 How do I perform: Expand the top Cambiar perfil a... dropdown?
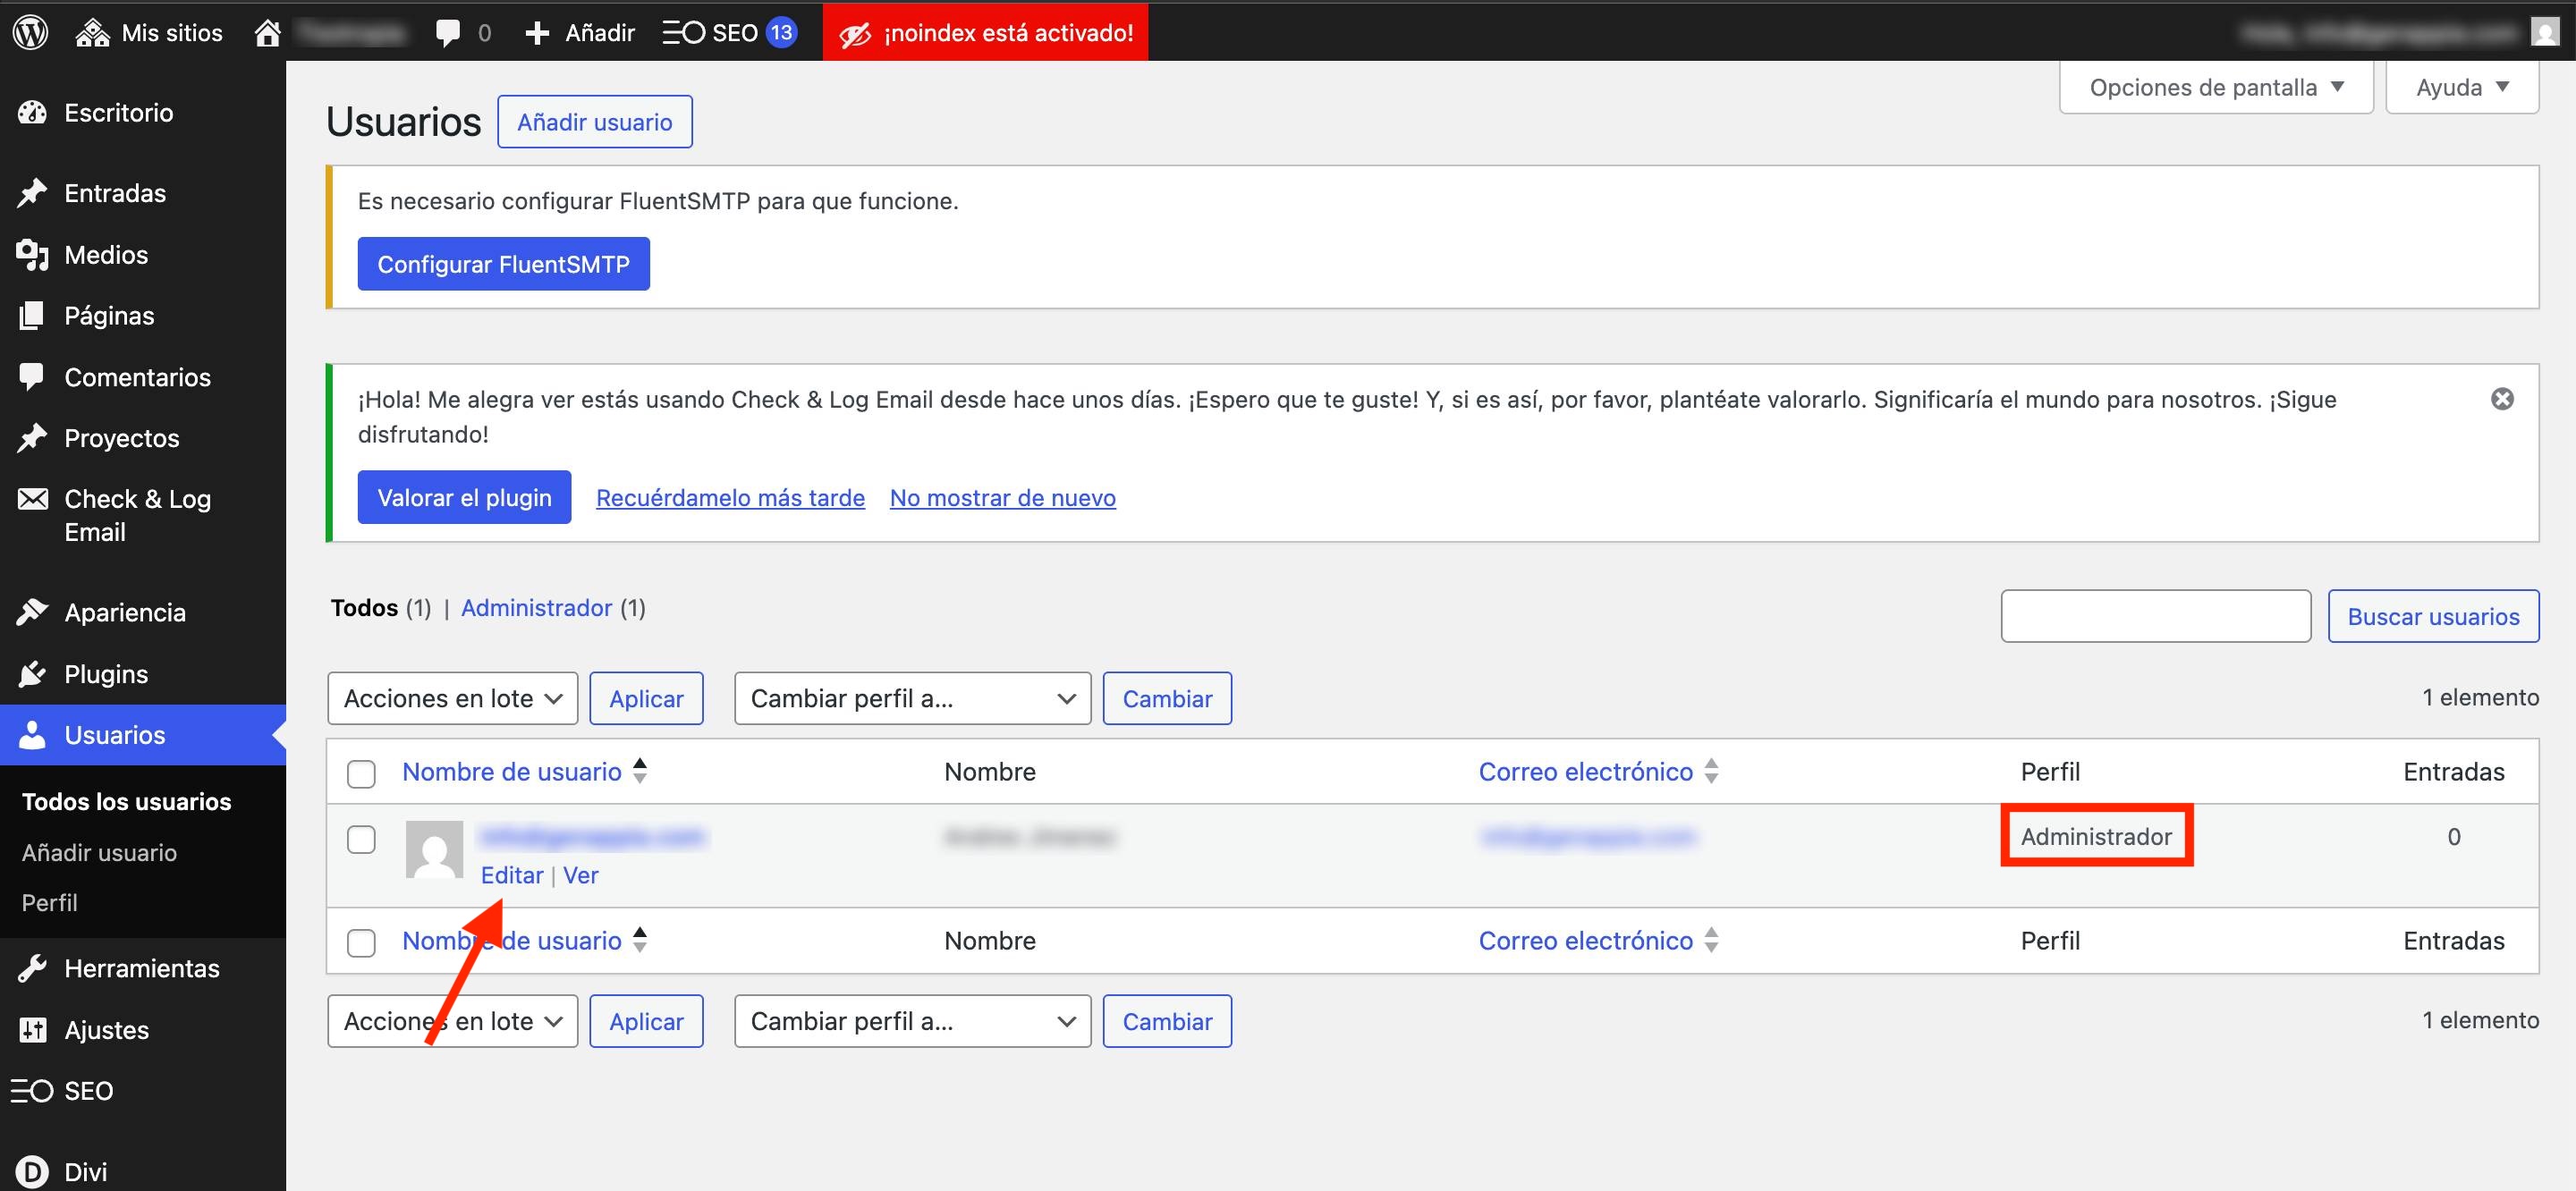coord(912,698)
